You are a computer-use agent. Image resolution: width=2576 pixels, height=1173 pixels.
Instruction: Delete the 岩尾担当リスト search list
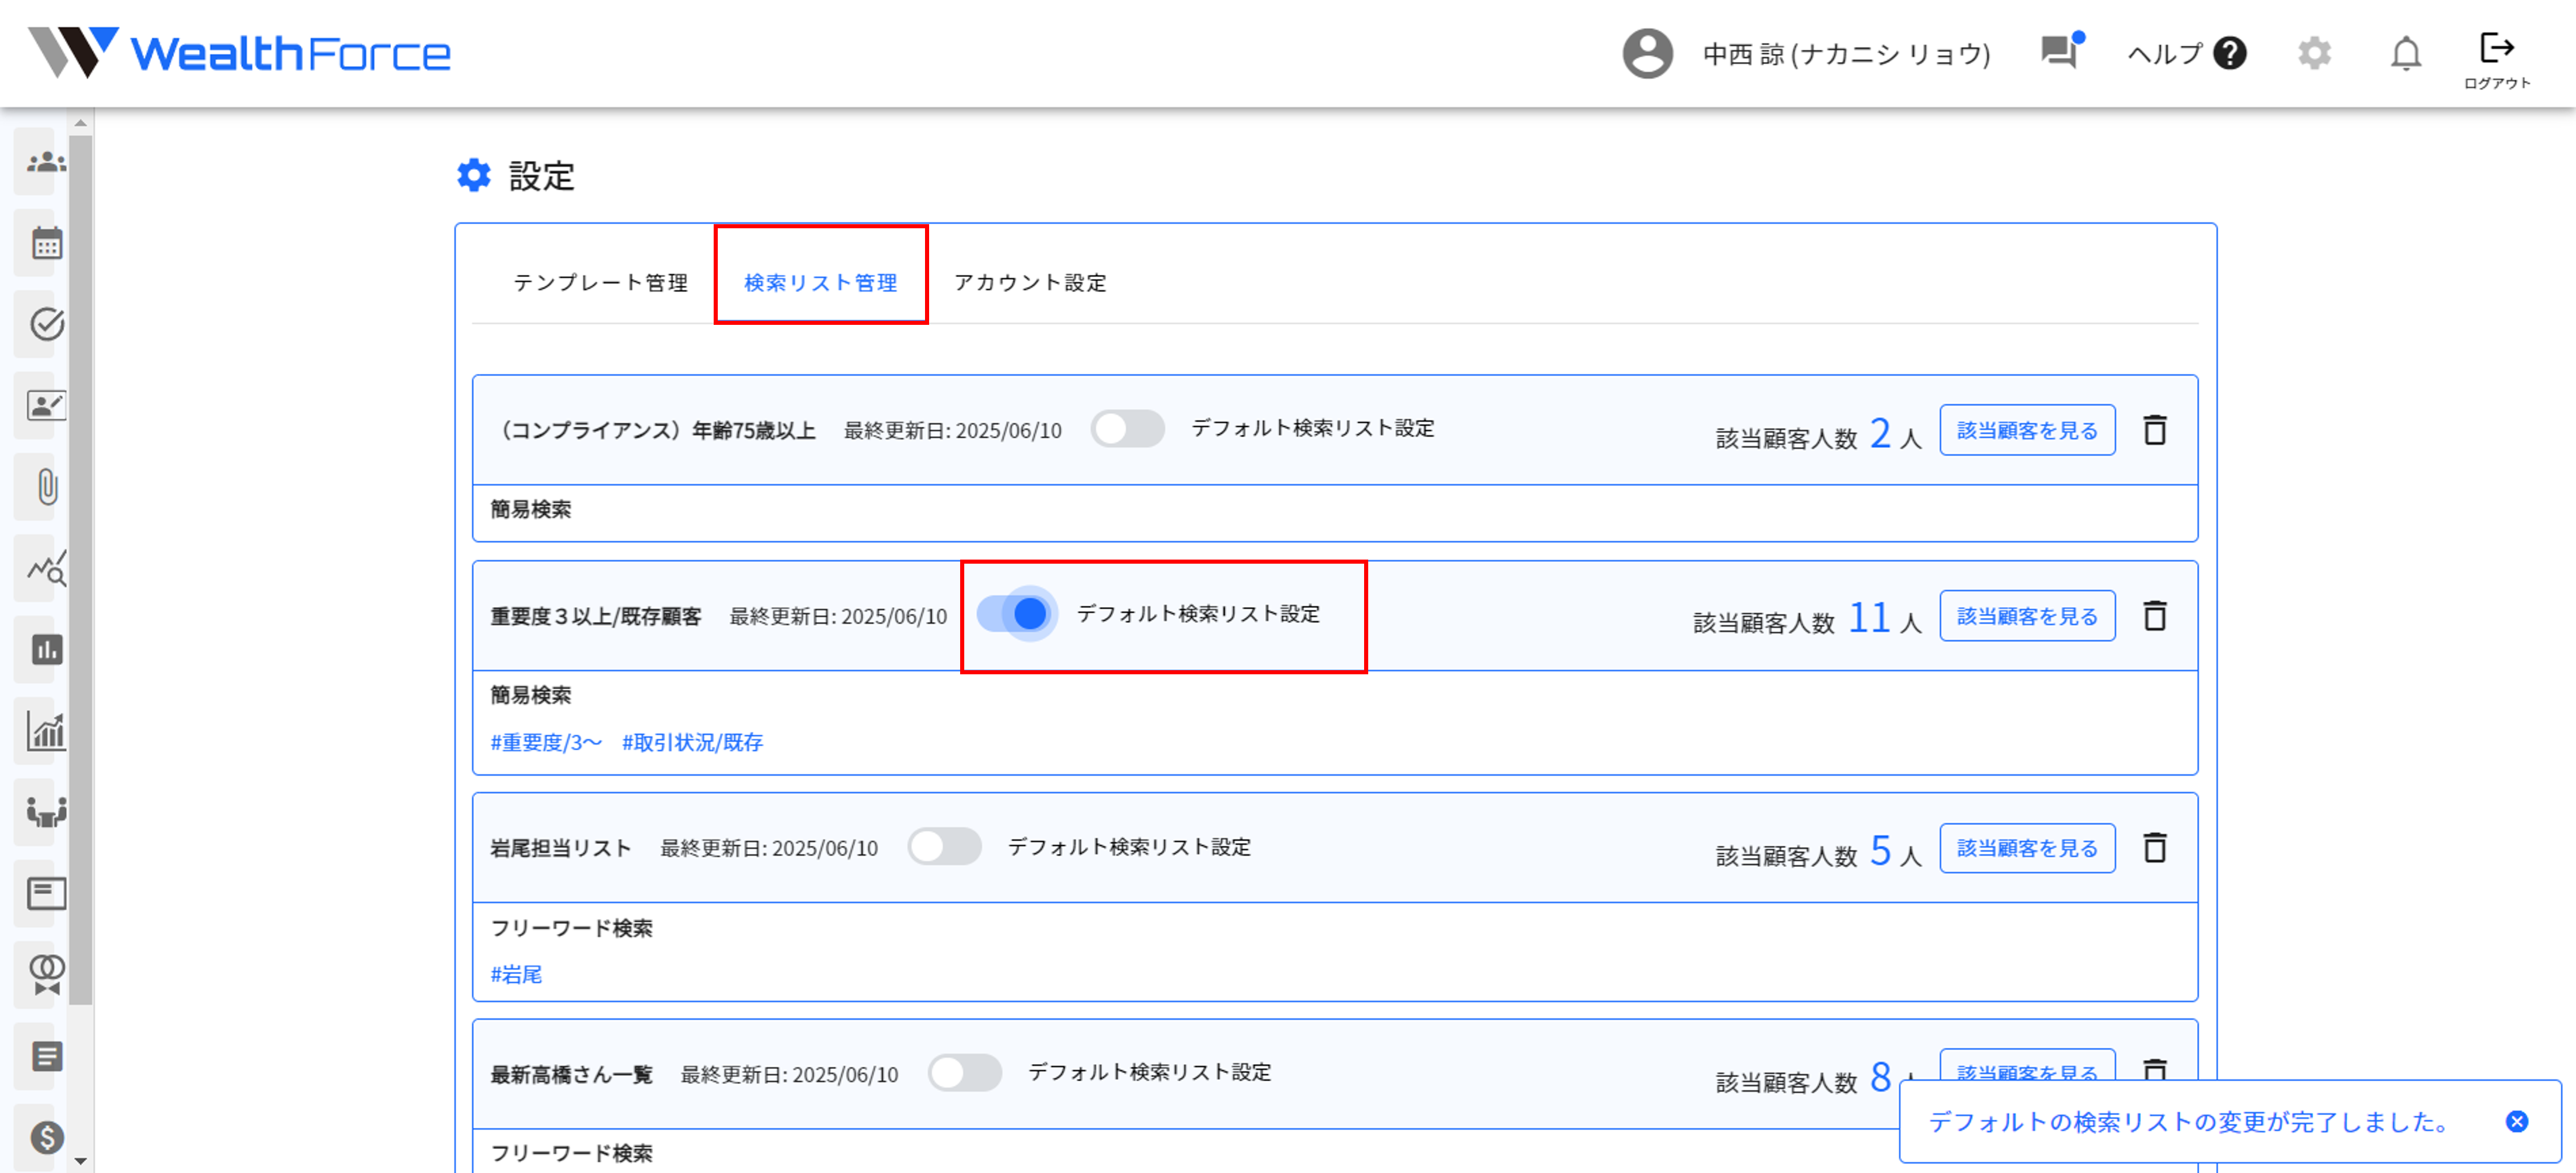coord(2155,848)
